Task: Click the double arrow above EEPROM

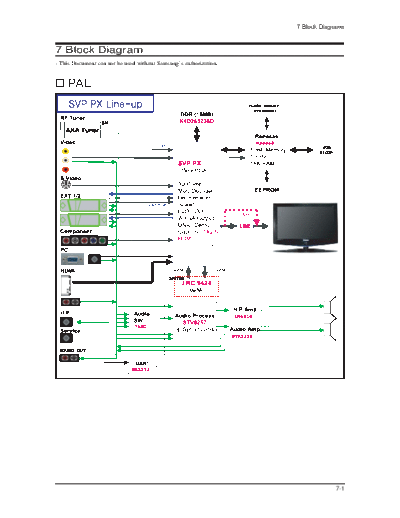Action: coord(267,176)
